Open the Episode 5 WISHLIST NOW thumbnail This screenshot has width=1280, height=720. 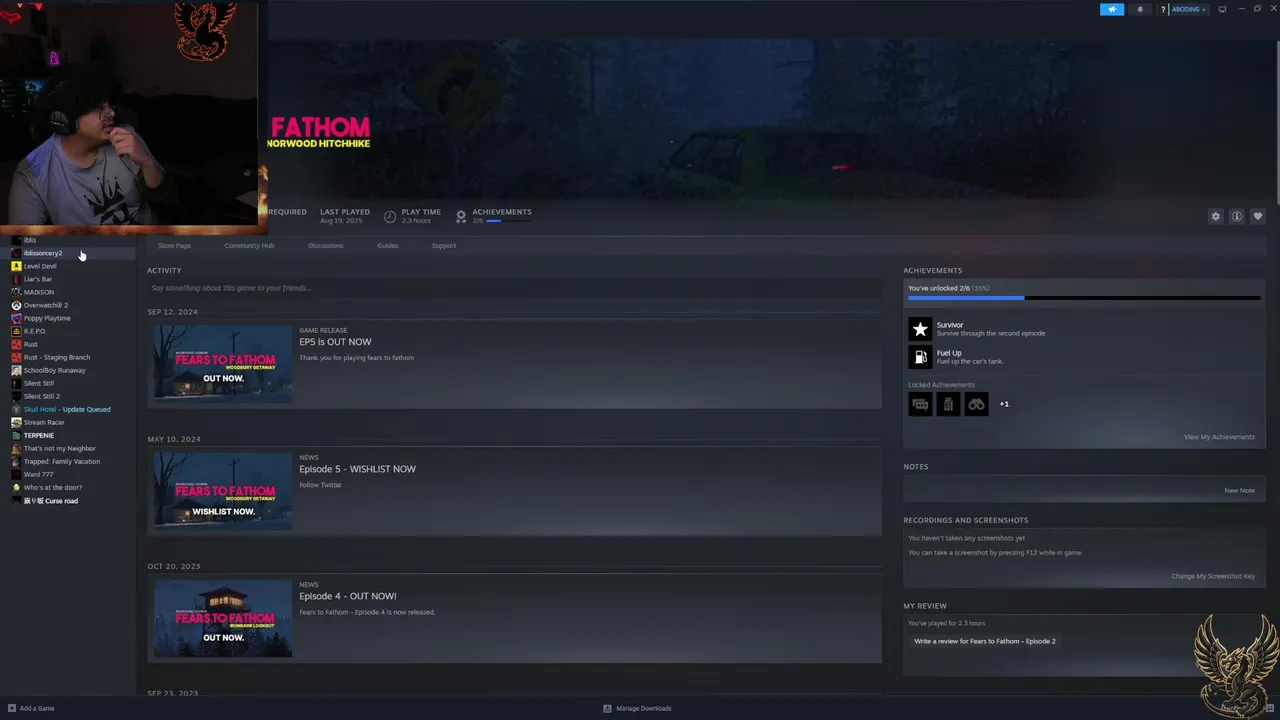pos(223,491)
